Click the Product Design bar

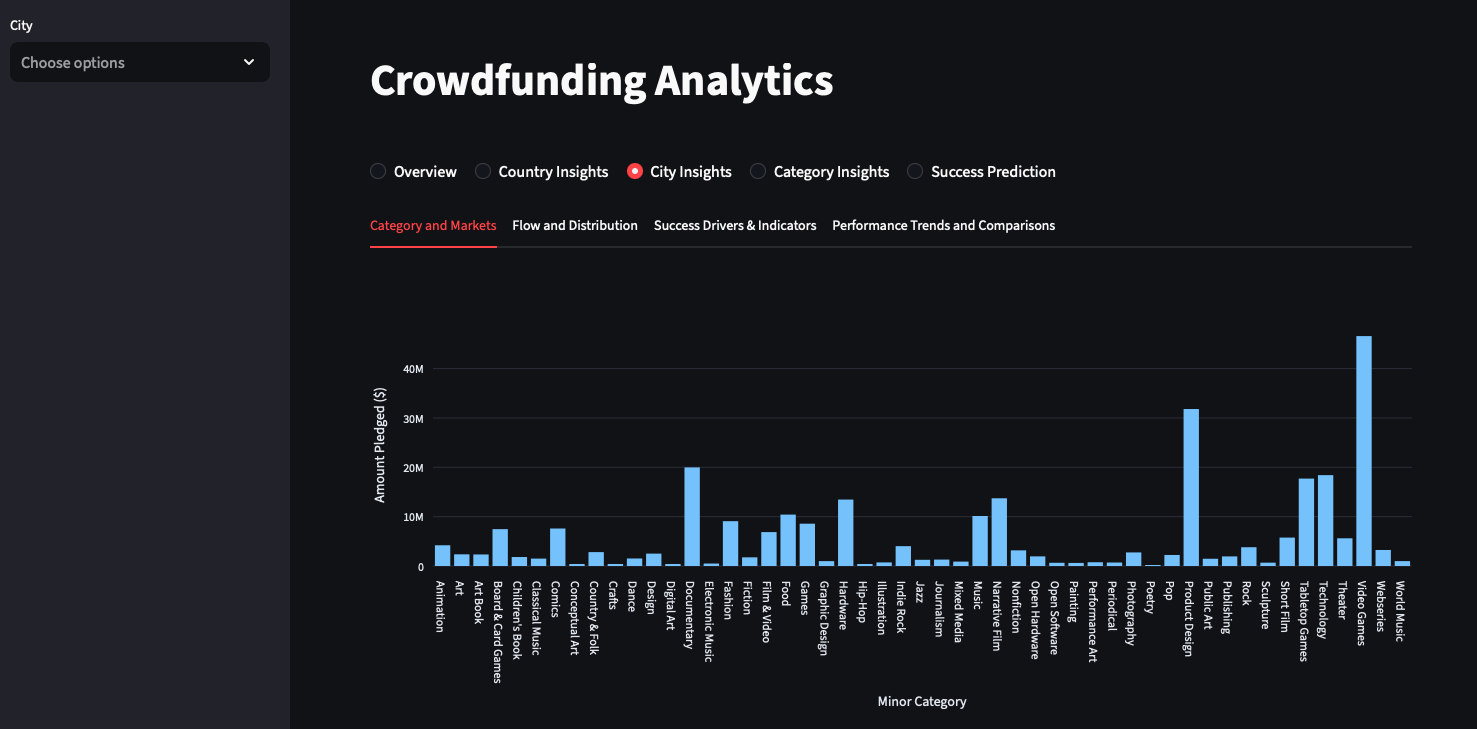pos(1191,487)
